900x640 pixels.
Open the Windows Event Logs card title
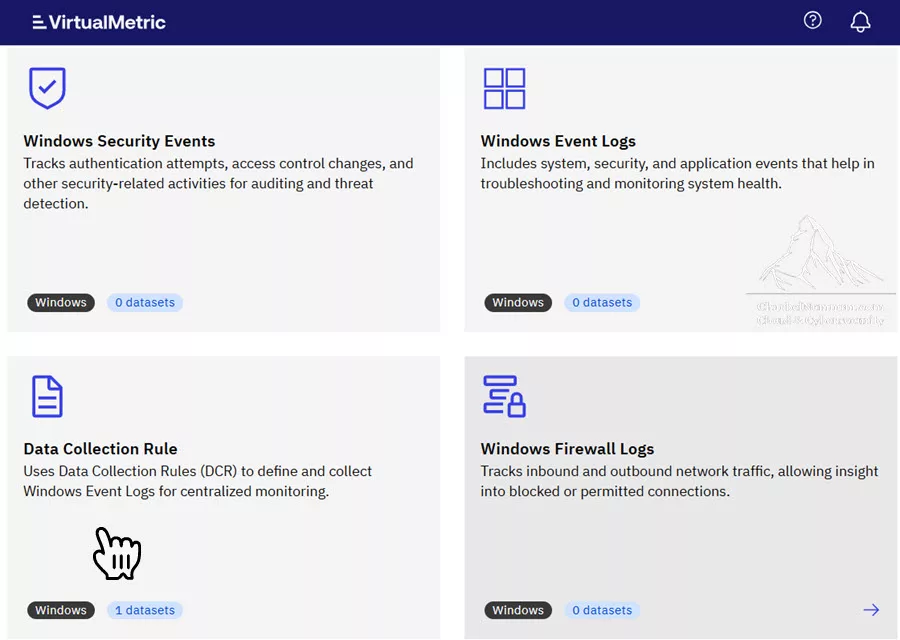click(x=558, y=141)
